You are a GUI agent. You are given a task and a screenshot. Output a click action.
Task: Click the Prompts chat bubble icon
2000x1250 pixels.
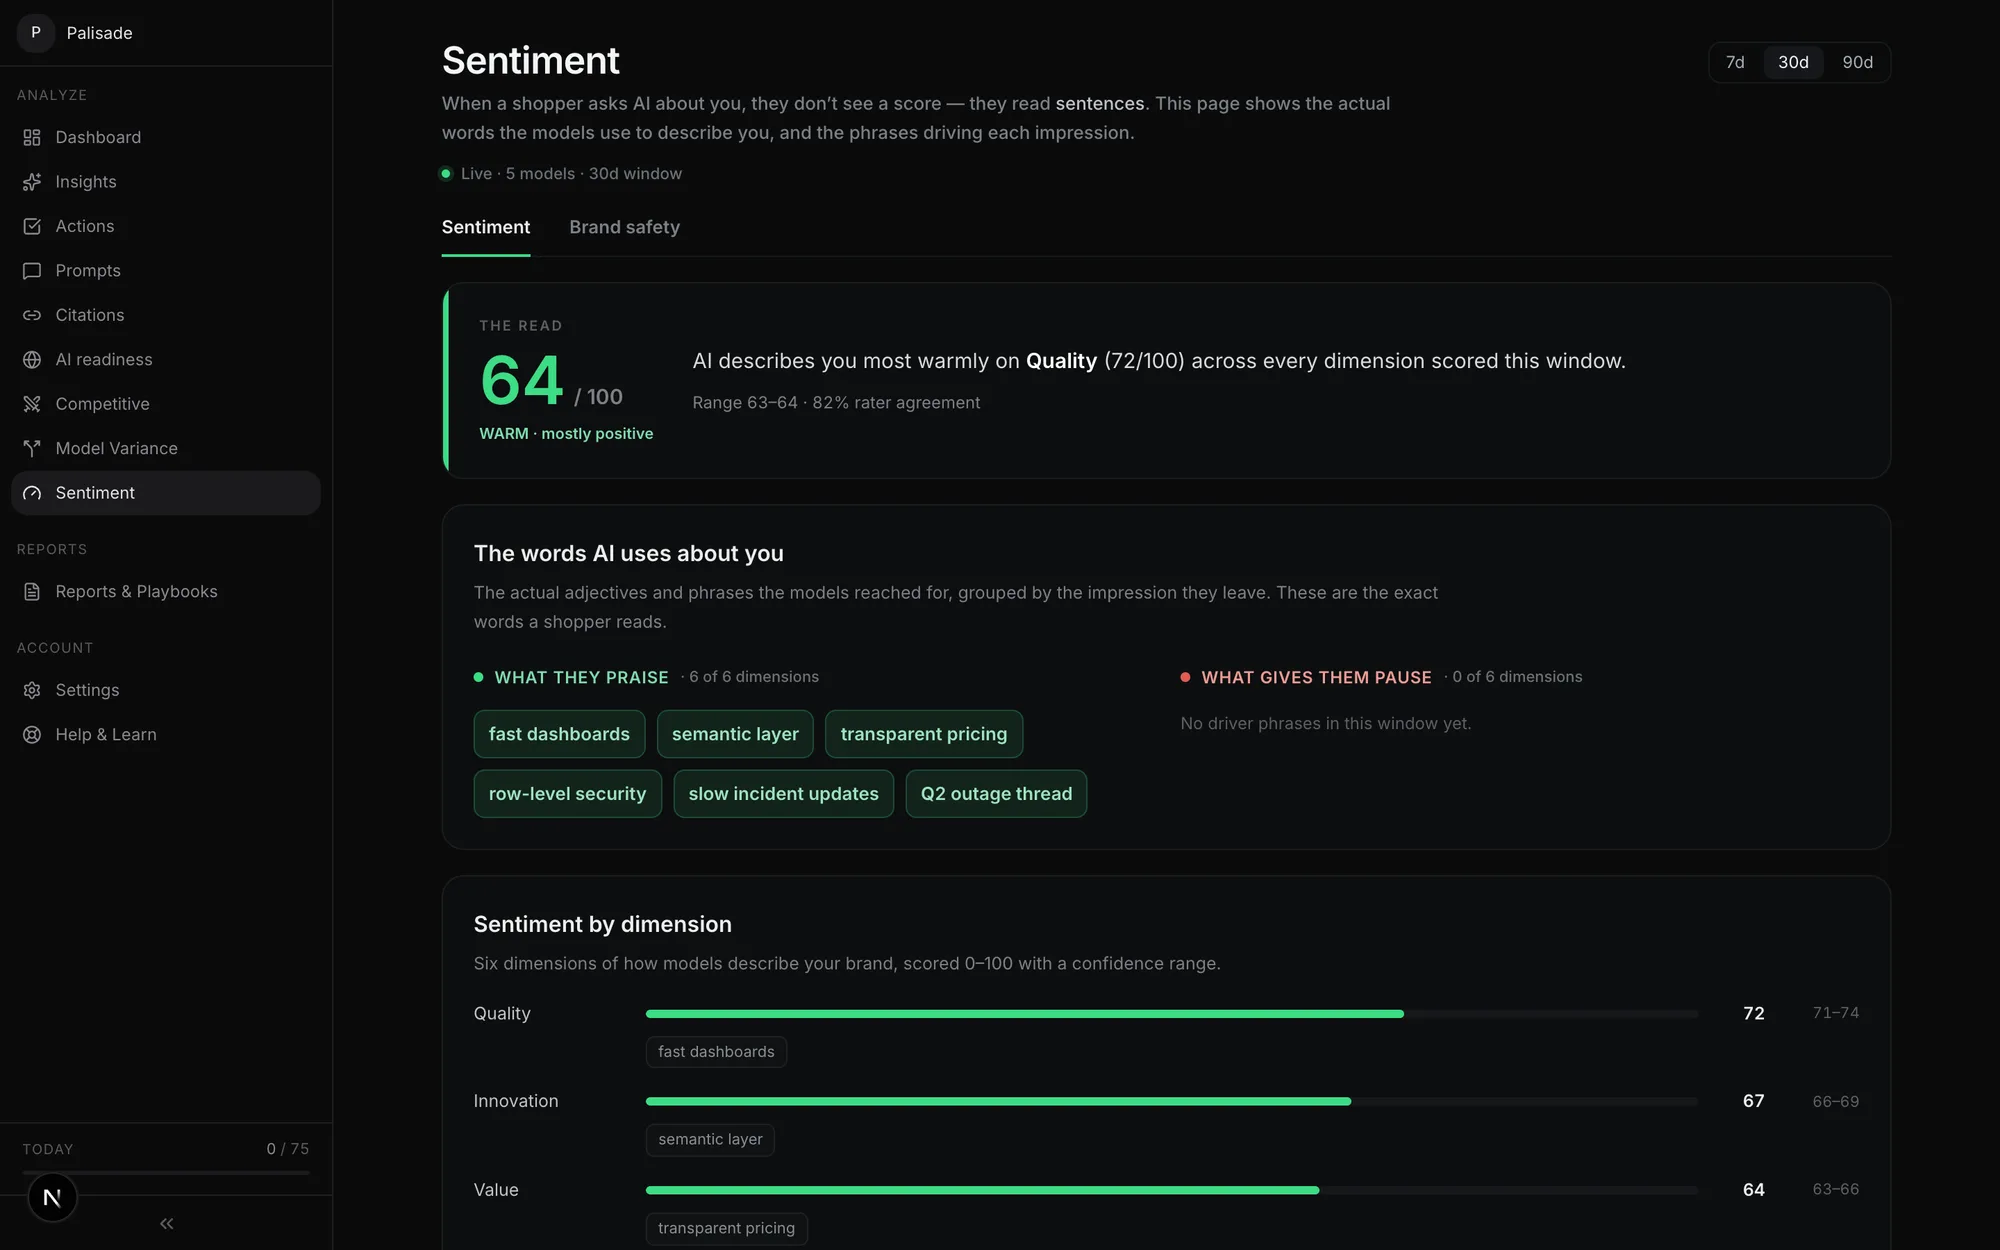click(x=32, y=271)
